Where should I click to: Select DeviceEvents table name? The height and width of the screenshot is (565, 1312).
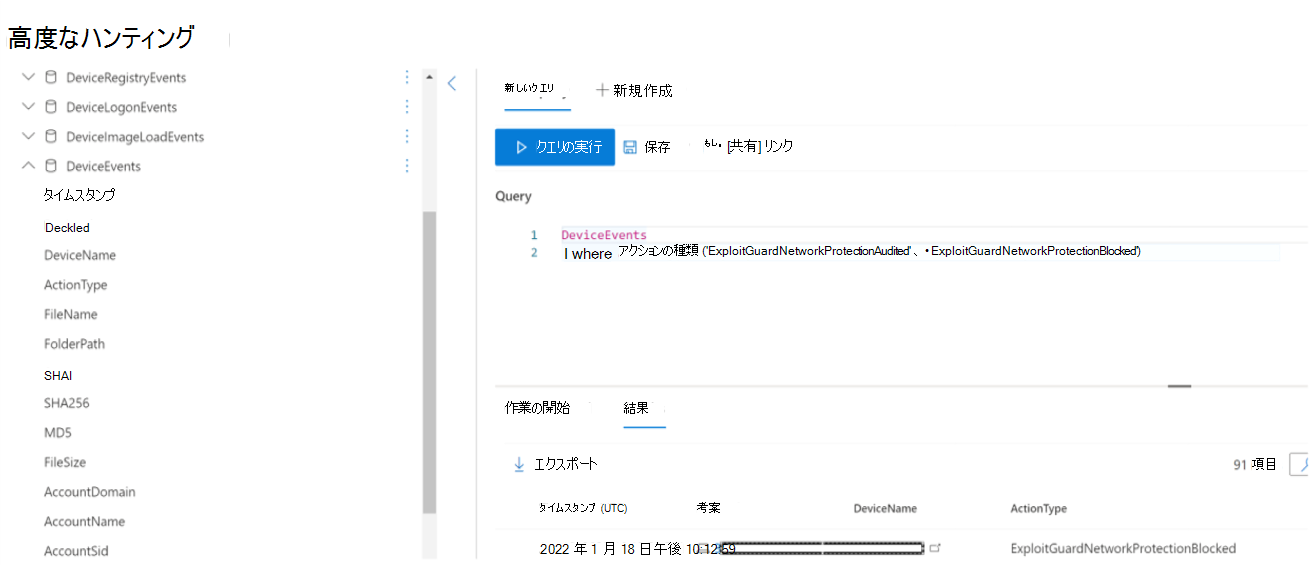103,166
